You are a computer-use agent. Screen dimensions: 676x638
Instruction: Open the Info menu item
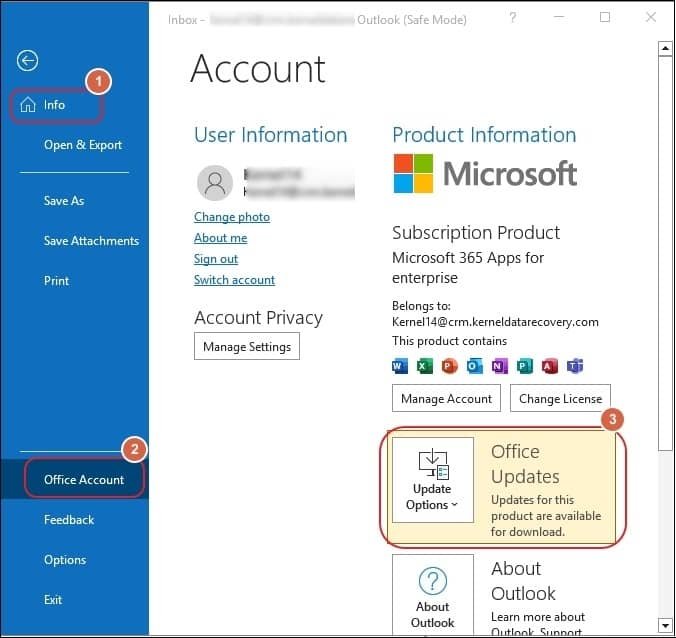[57, 105]
